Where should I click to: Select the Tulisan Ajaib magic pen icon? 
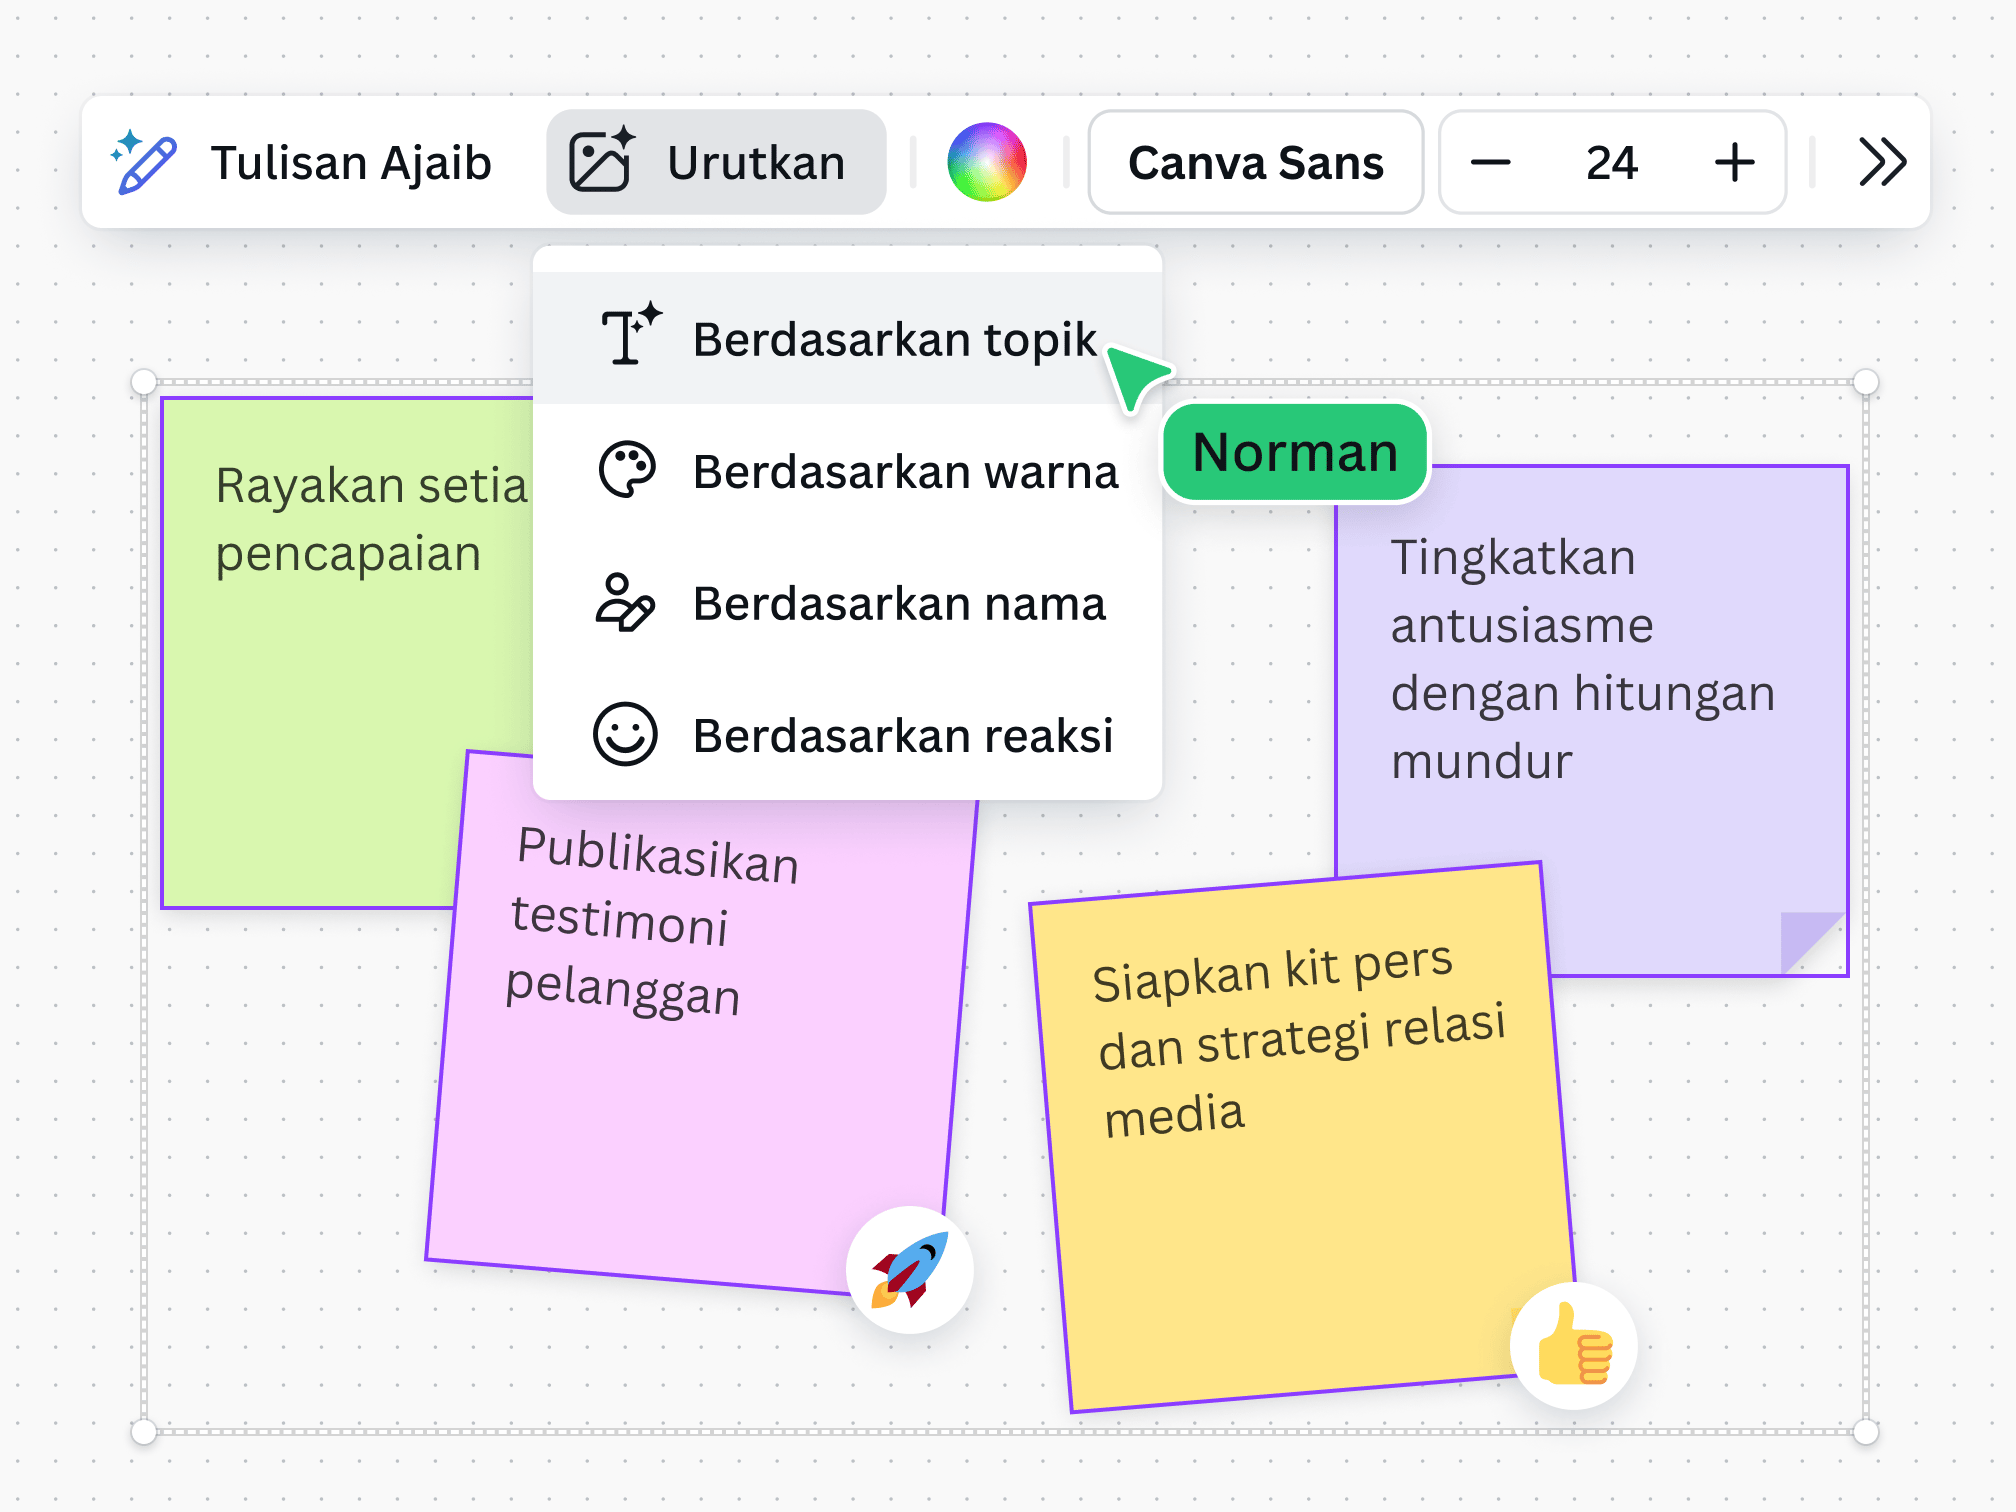click(x=146, y=161)
